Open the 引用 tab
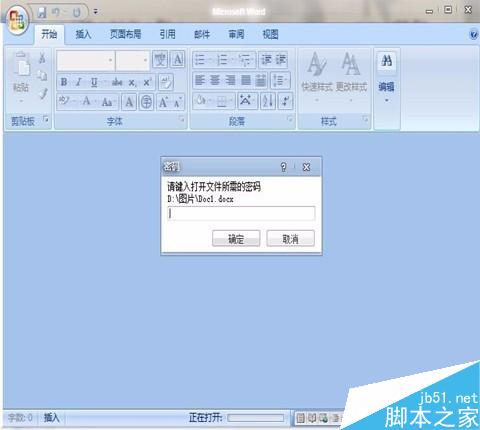 pos(167,34)
